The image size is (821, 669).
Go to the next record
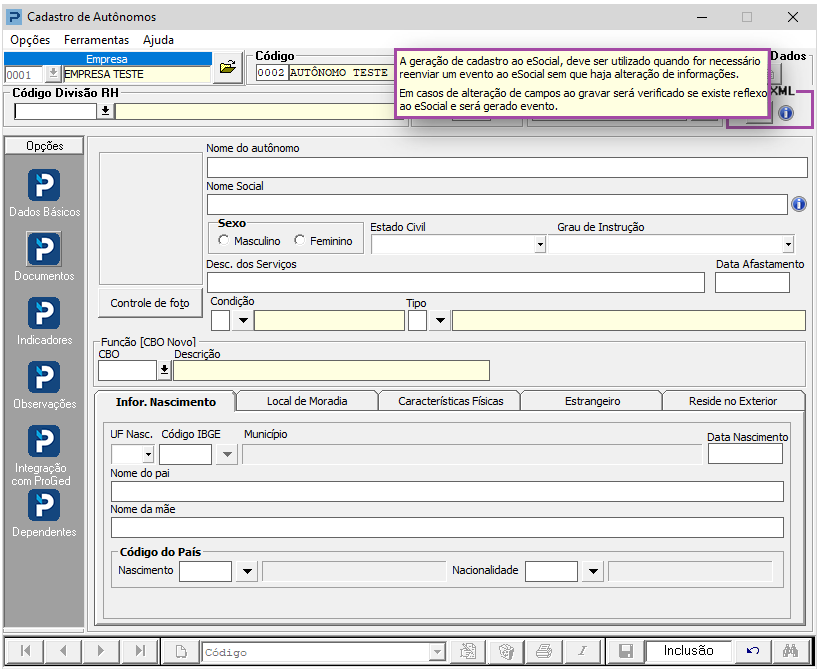click(101, 651)
